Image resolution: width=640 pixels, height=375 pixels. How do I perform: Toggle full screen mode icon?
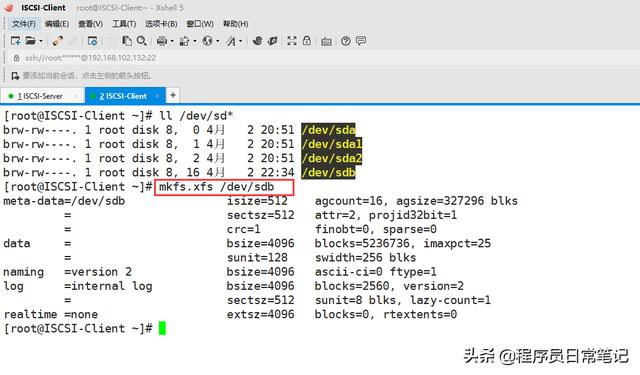click(x=292, y=41)
